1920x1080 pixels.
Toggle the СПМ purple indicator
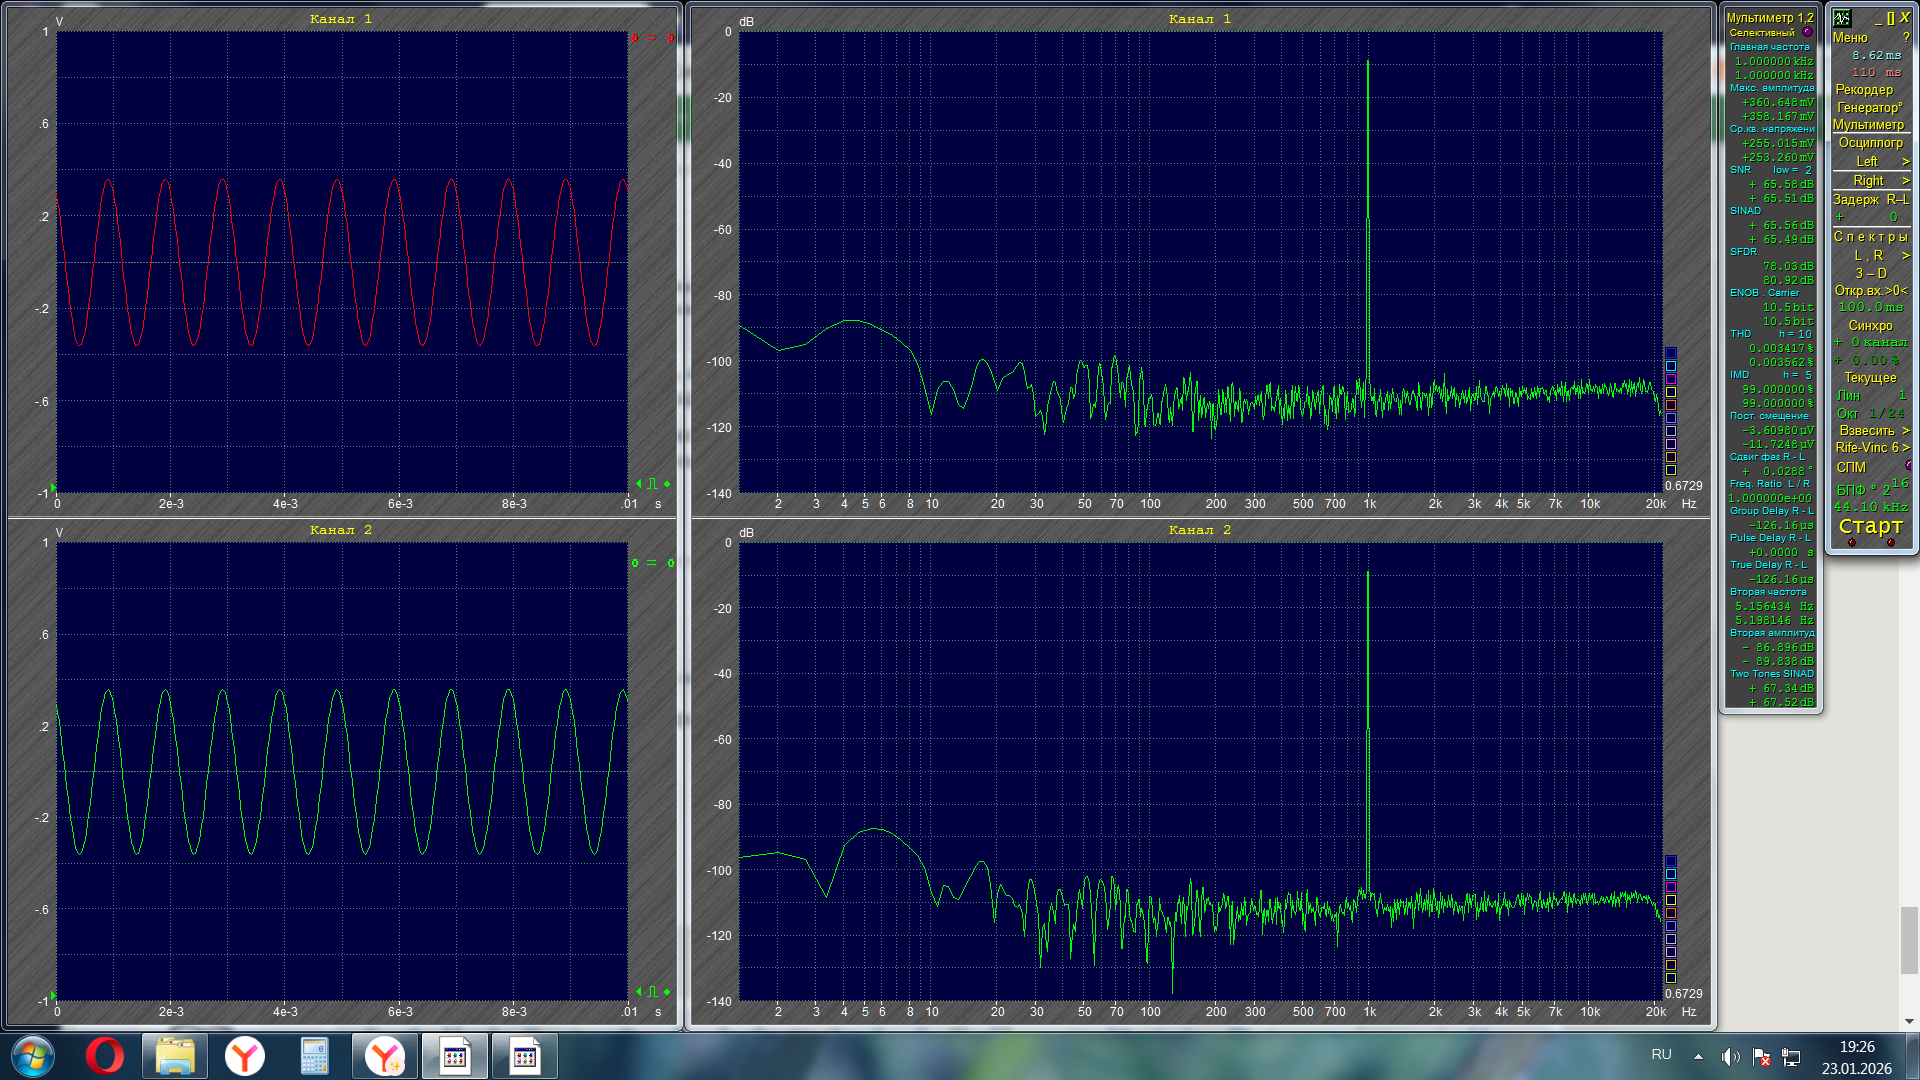pos(1908,466)
